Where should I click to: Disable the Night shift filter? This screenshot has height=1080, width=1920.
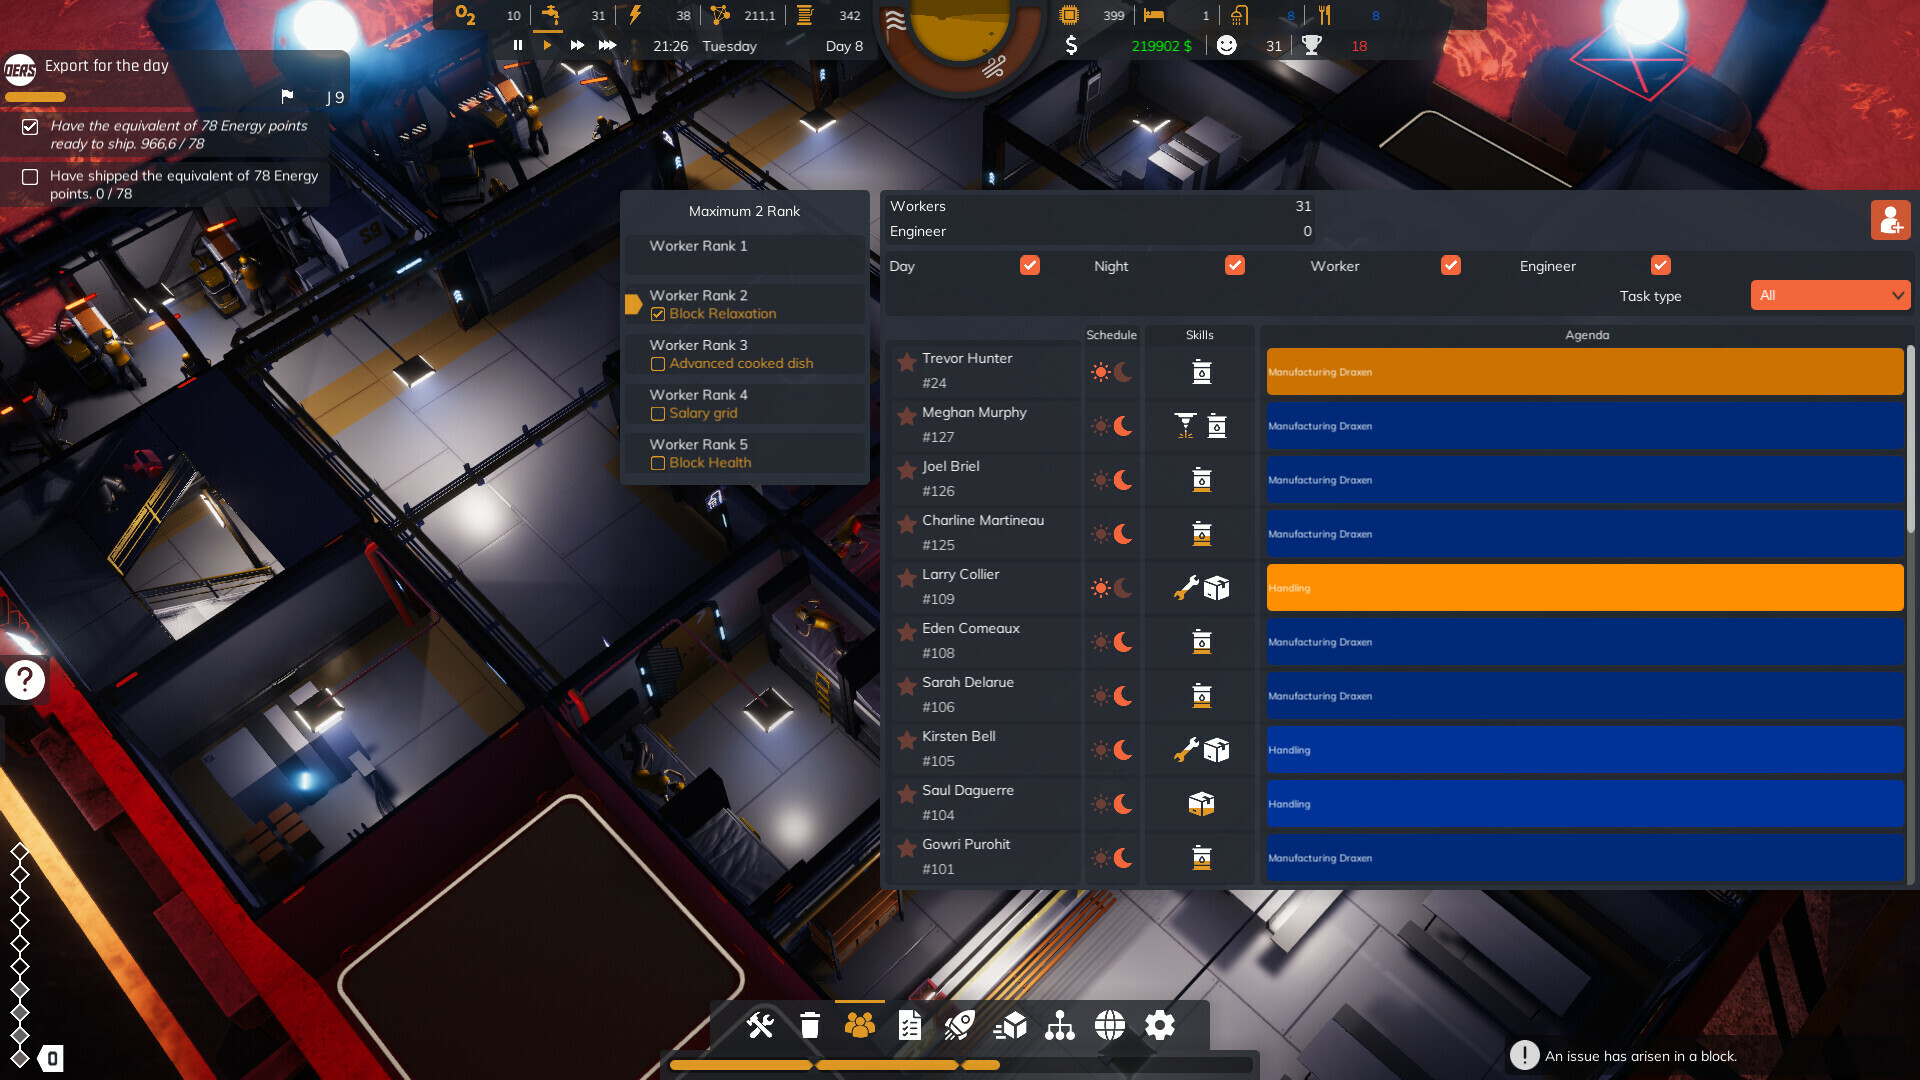pyautogui.click(x=1234, y=265)
